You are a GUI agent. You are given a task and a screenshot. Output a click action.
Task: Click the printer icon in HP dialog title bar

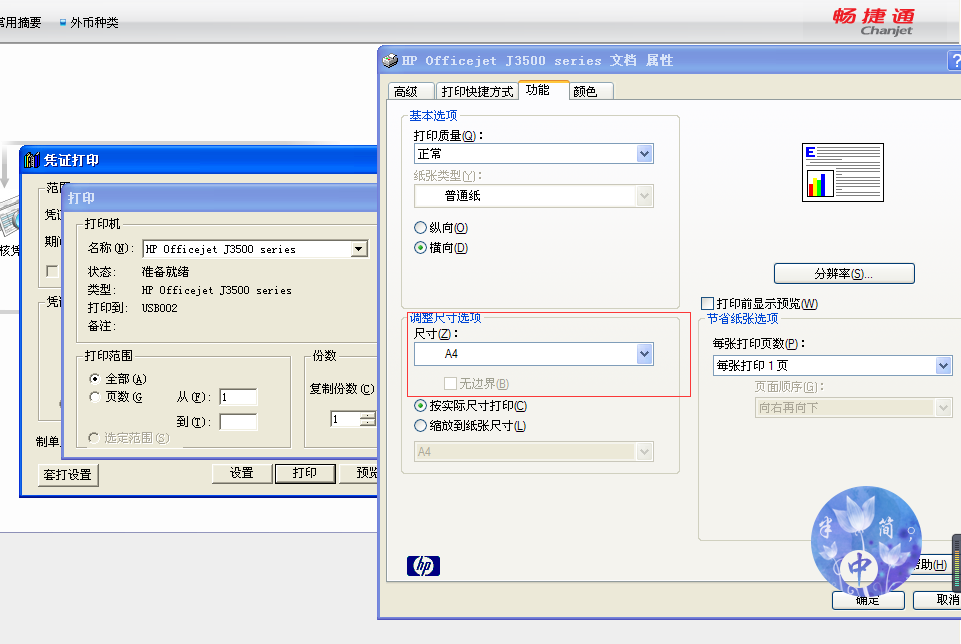(x=391, y=60)
